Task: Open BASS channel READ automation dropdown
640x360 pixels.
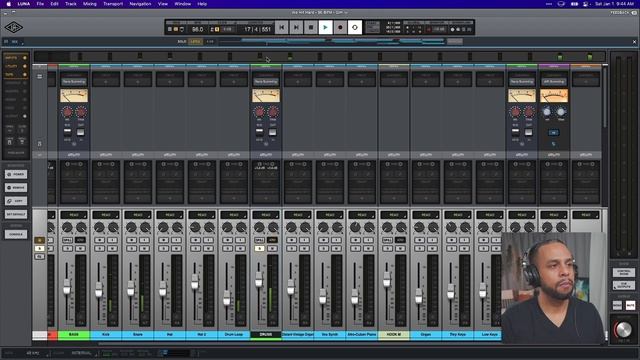Action: pyautogui.click(x=74, y=215)
